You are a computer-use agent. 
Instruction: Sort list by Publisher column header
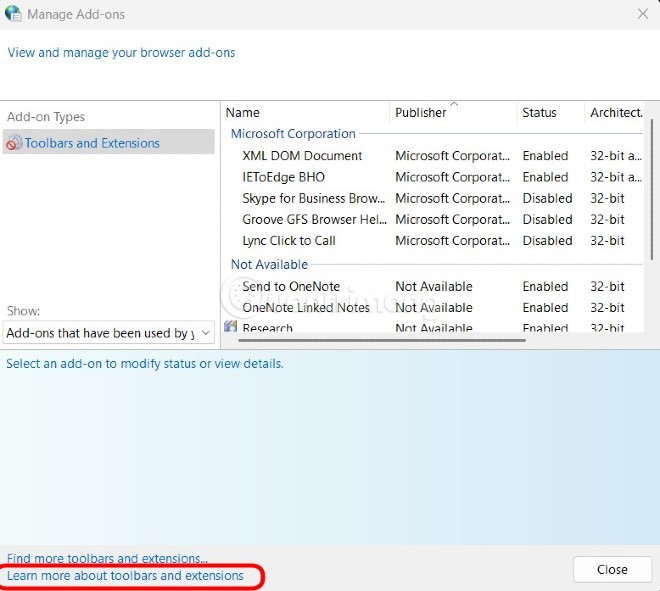coord(421,113)
